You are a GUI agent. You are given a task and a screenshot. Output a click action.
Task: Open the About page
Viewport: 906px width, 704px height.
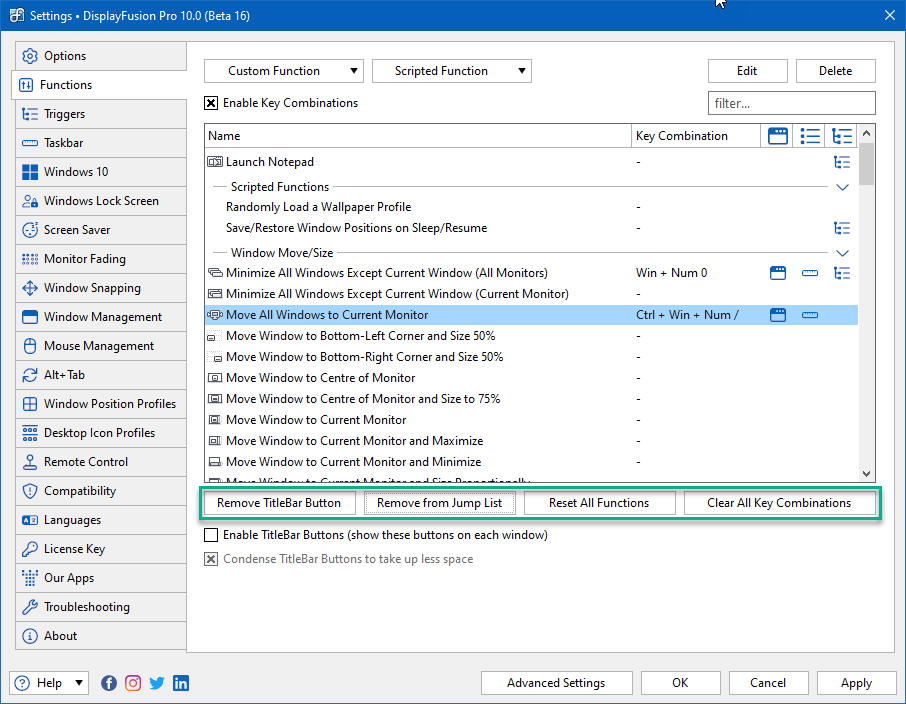(101, 636)
